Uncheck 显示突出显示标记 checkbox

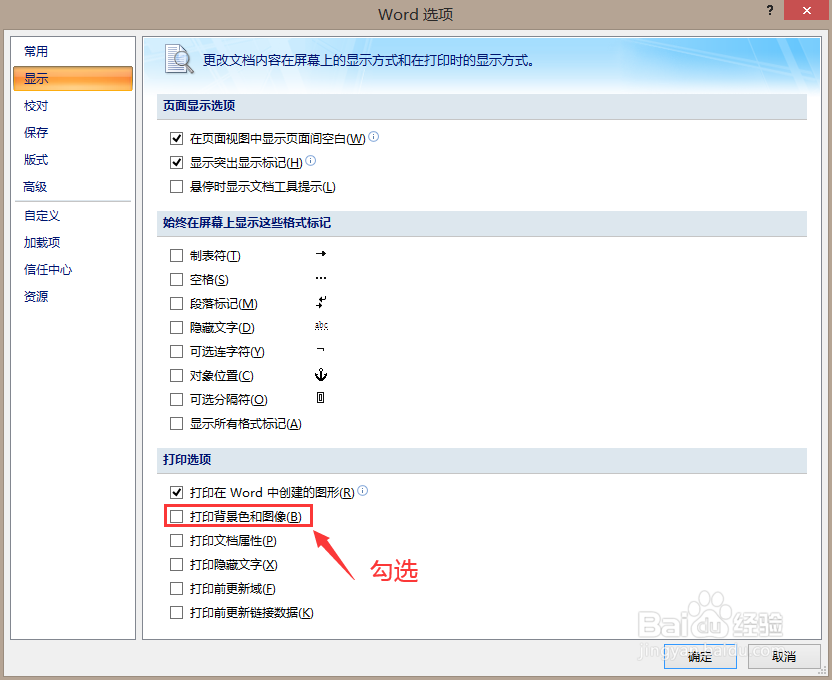176,163
